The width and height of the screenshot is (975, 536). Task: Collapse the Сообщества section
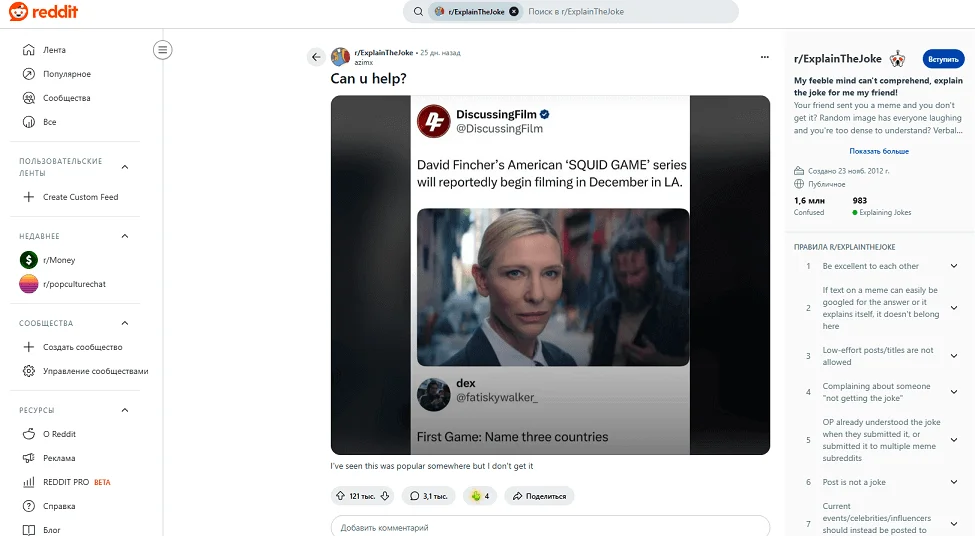tap(125, 323)
